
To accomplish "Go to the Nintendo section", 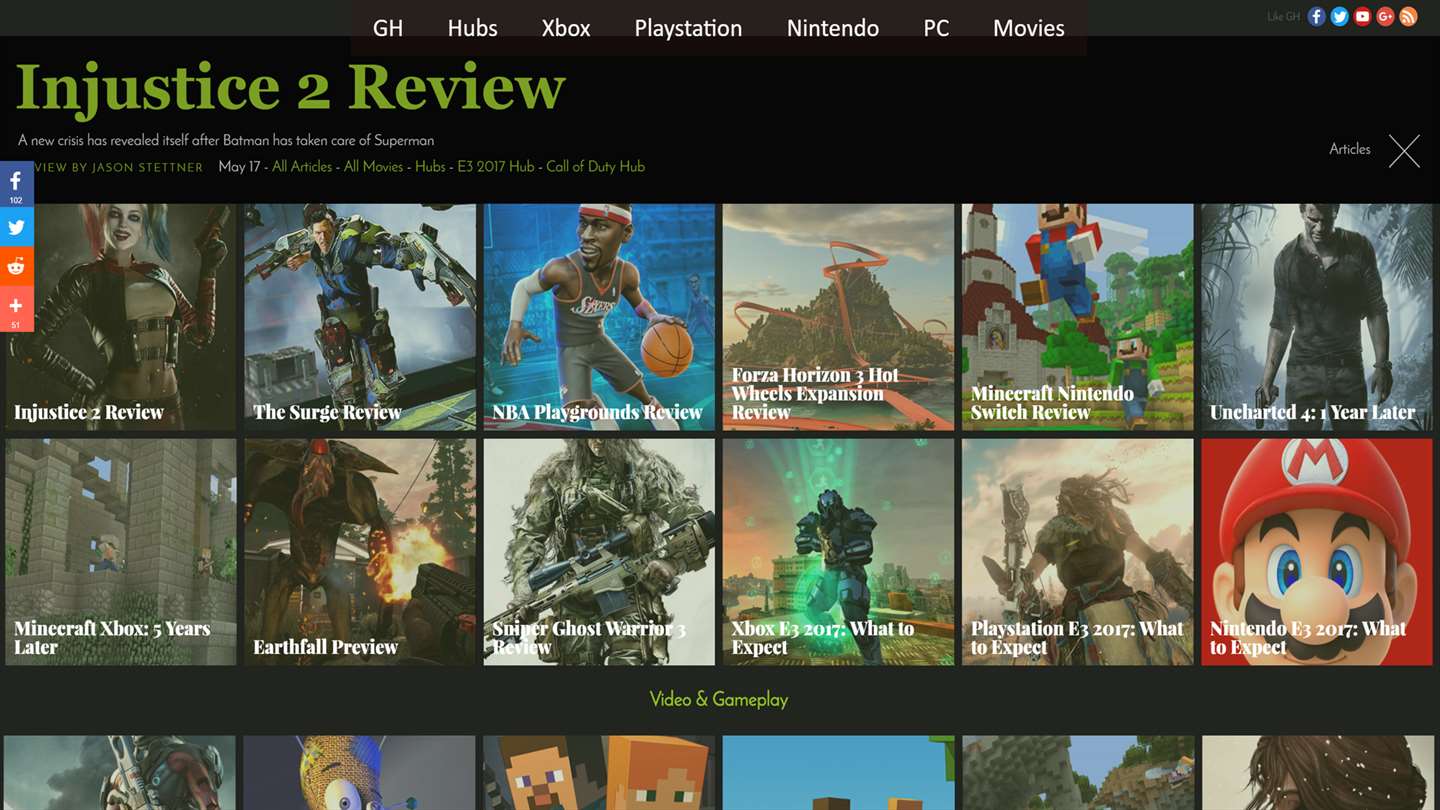I will 833,28.
